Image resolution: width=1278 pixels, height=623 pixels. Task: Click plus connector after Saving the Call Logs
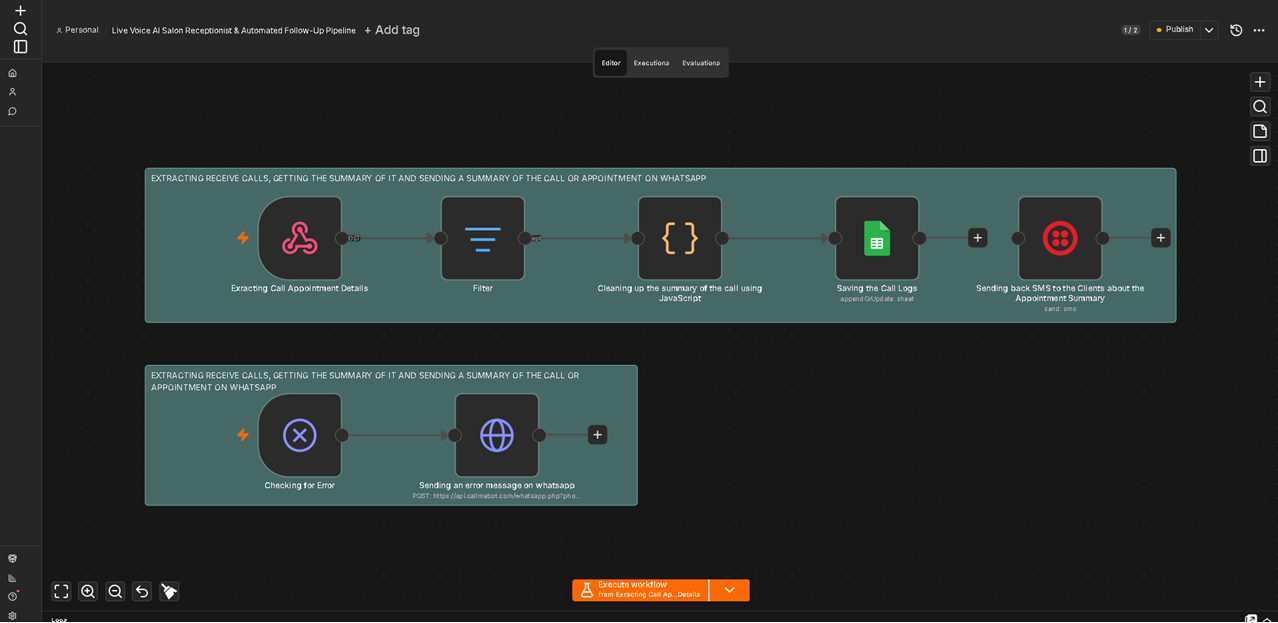[978, 238]
